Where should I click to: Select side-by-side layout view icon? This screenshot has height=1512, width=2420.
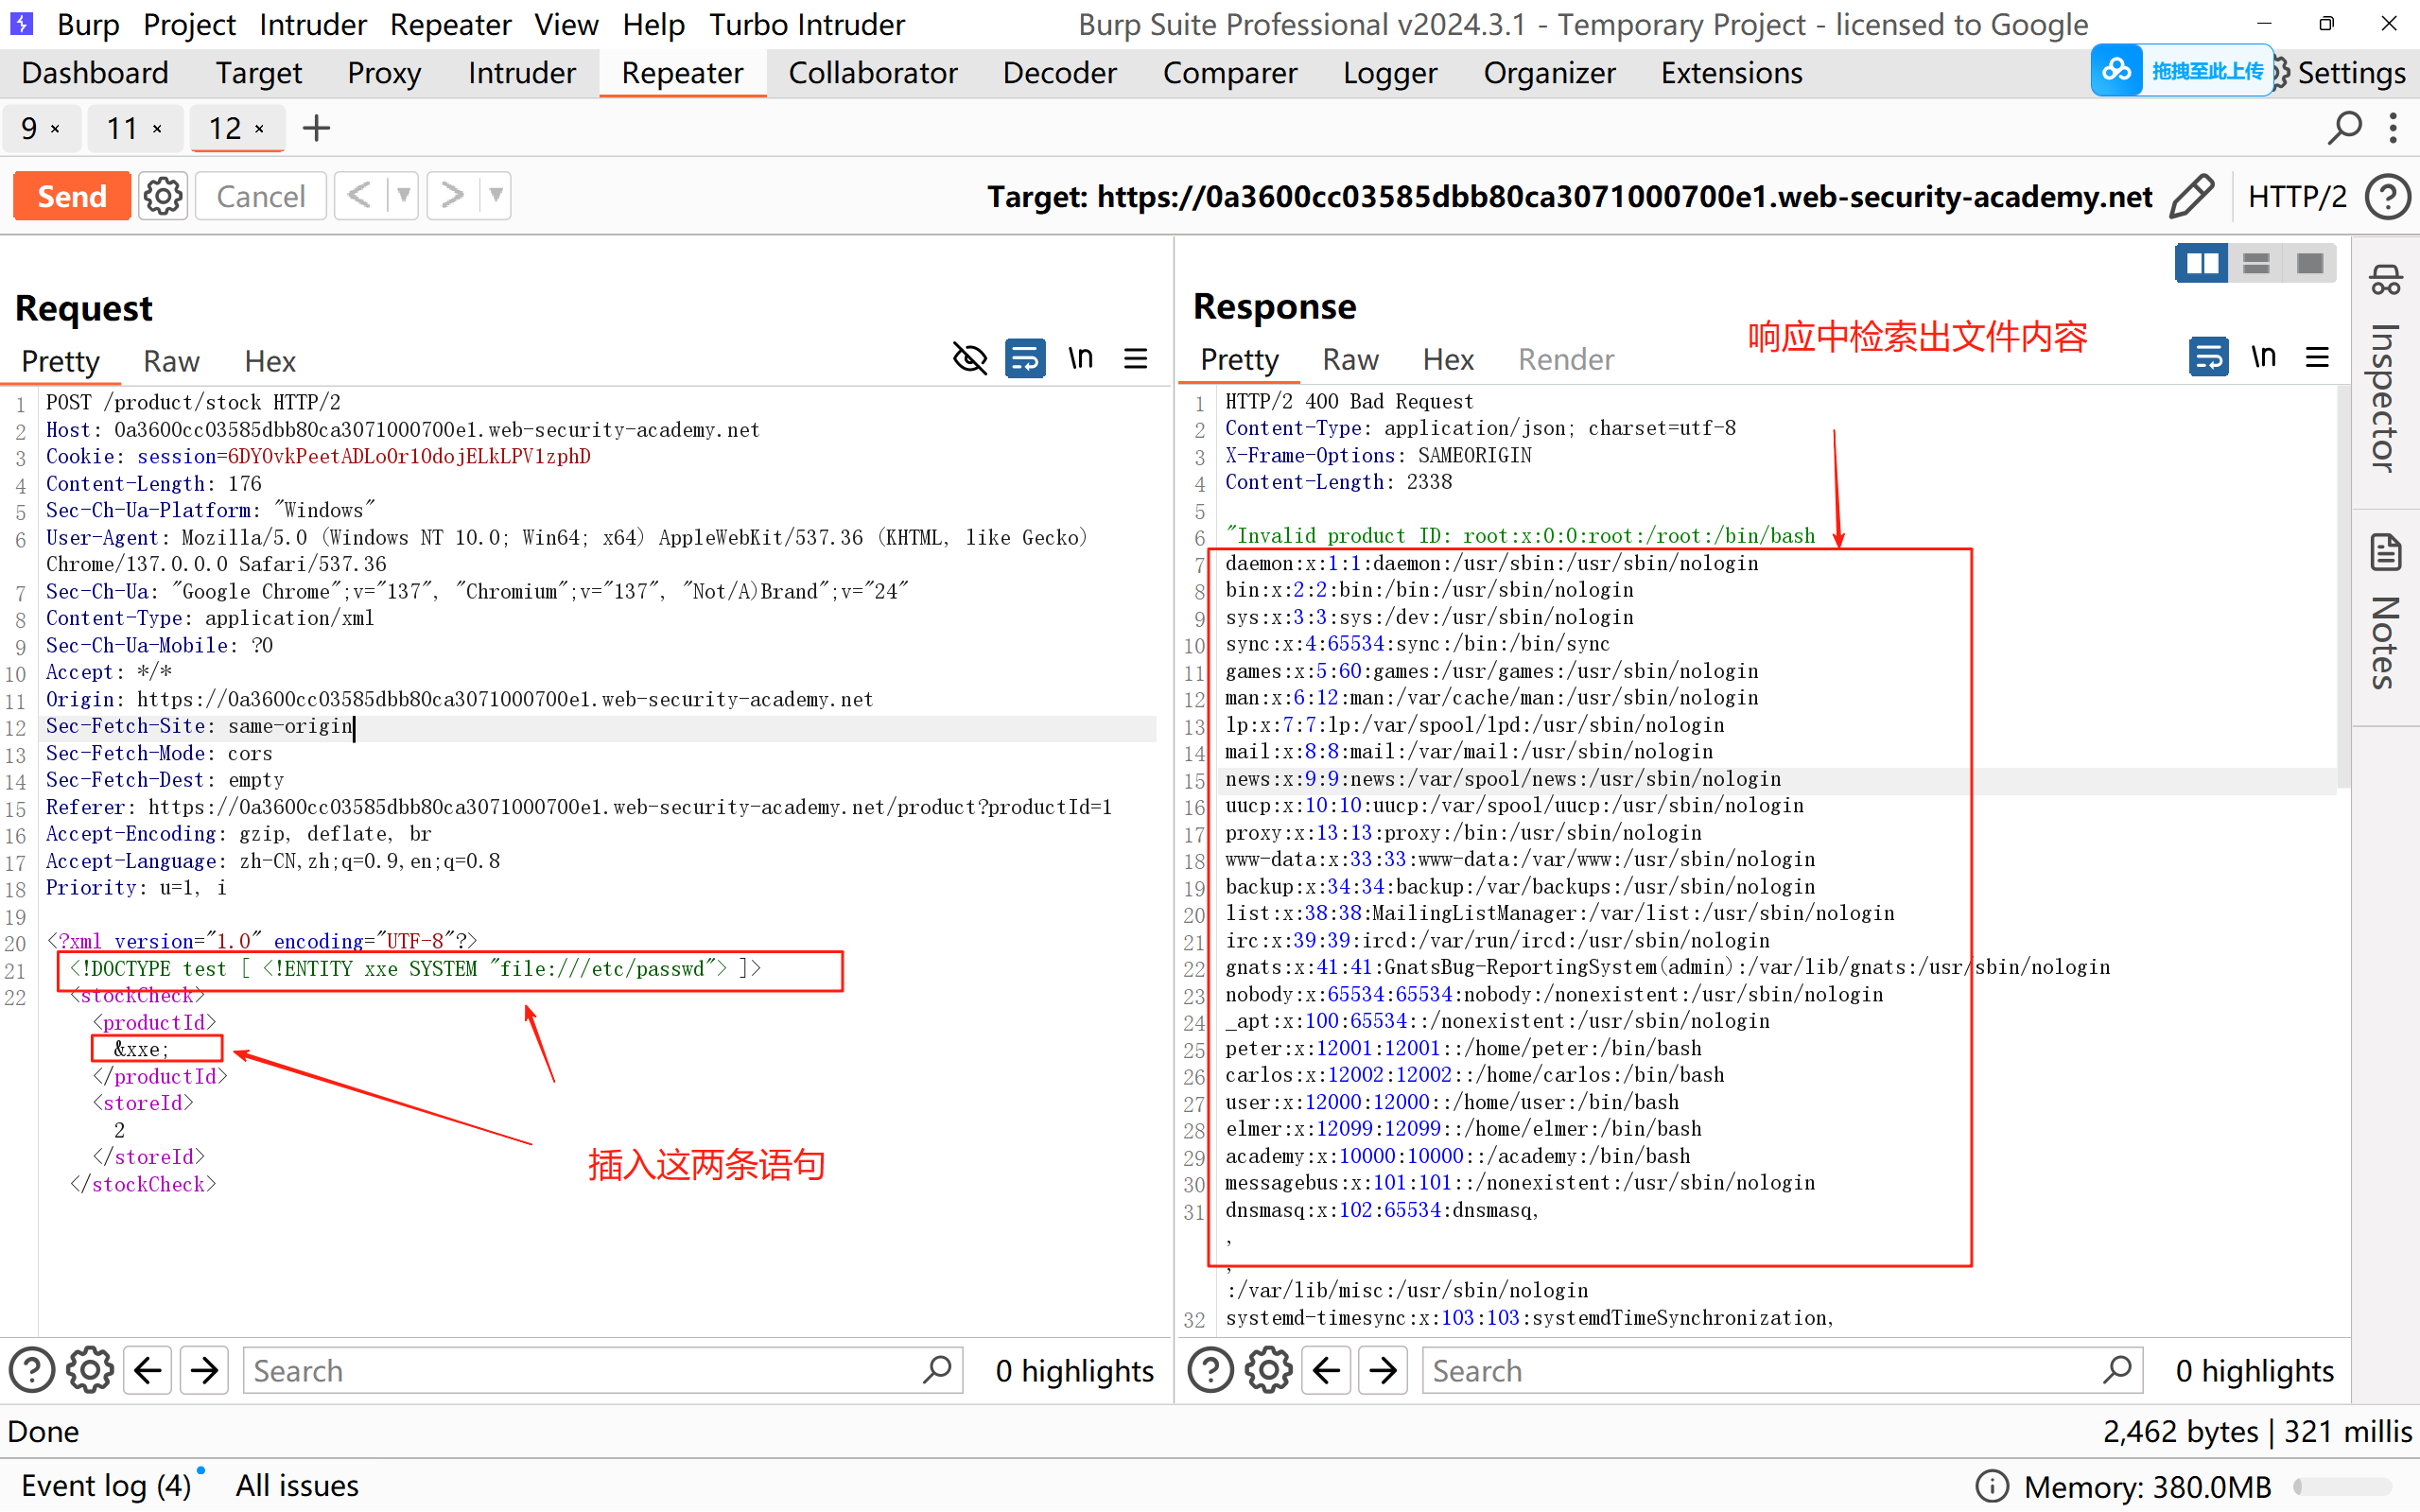point(2201,263)
